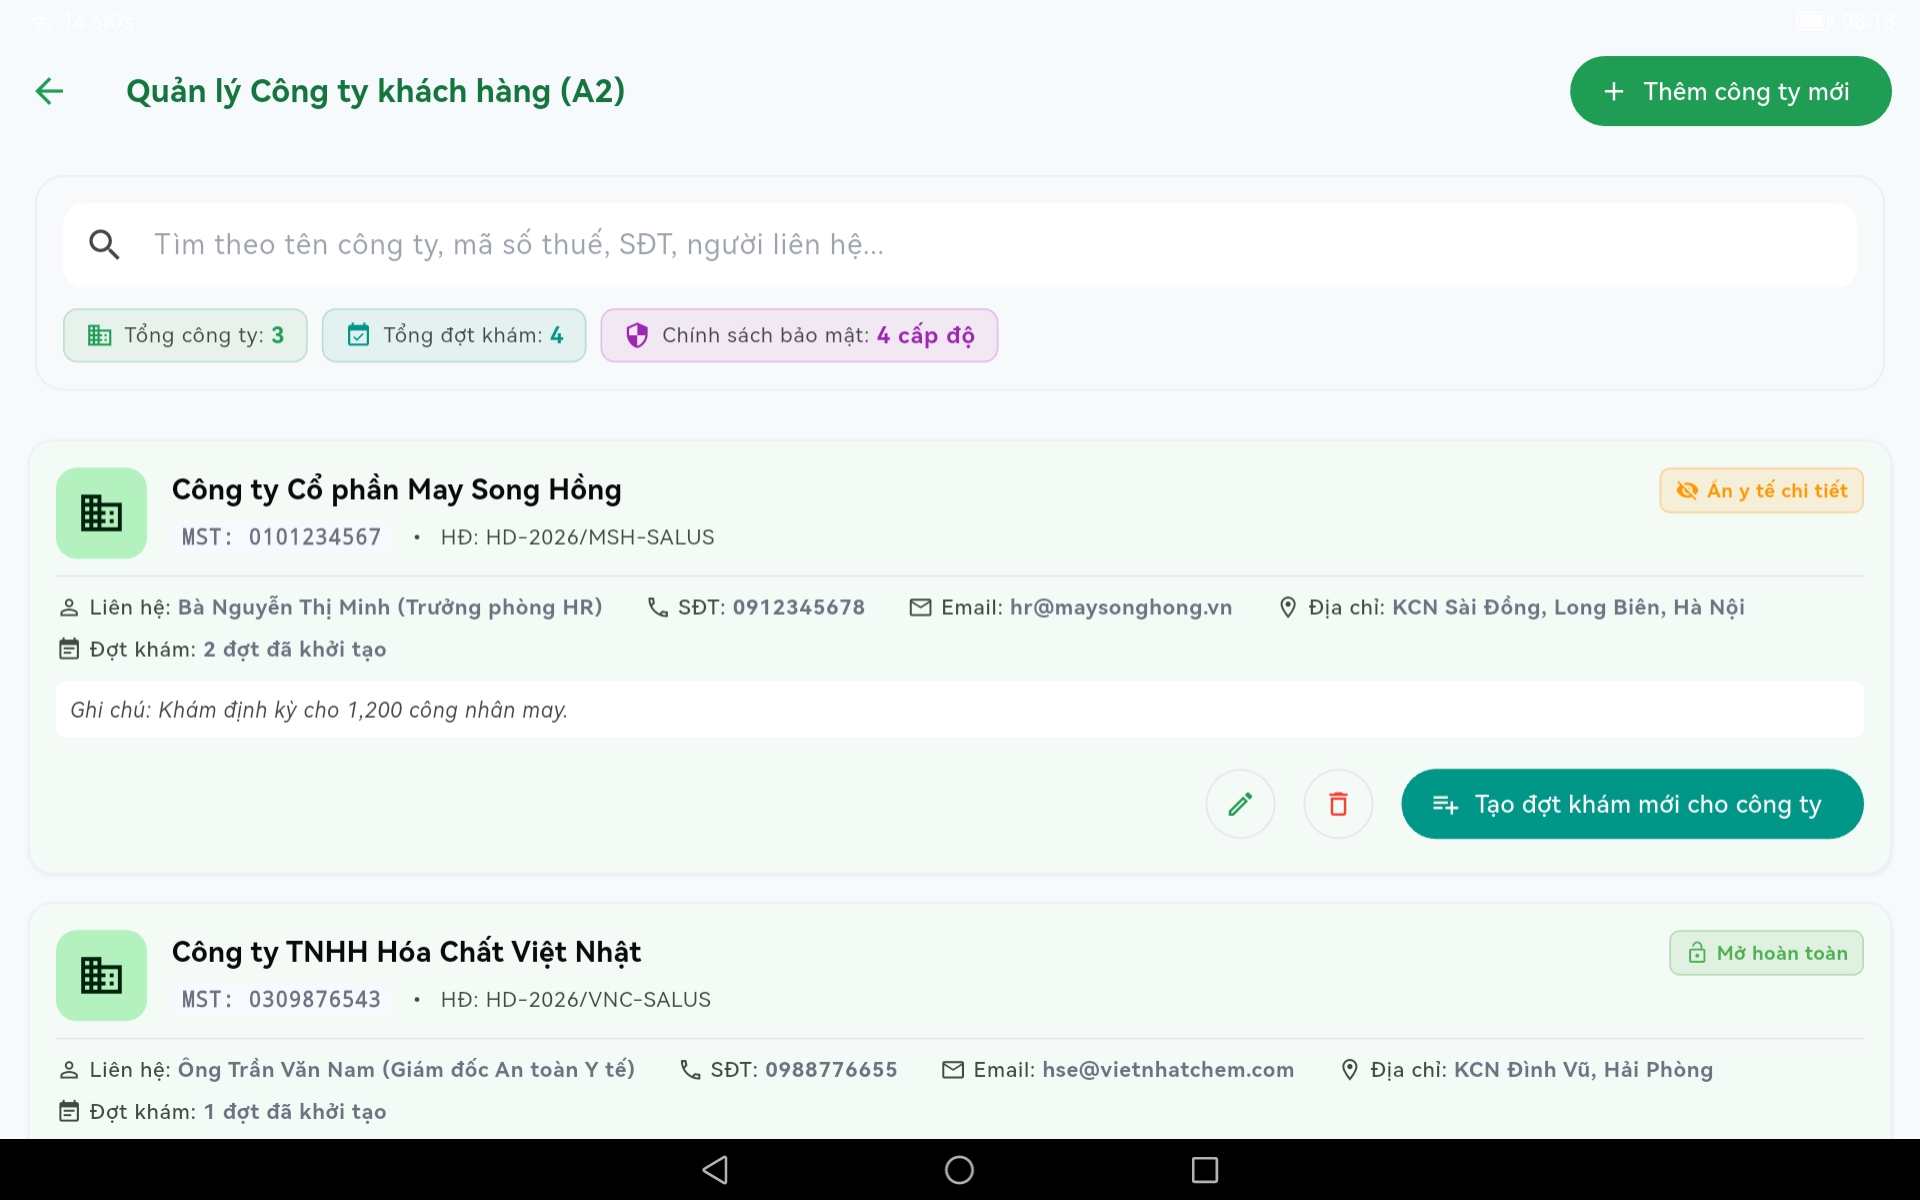Tap Hóa Chất Việt Nhật building icon
1920x1200 pixels.
coord(101,975)
